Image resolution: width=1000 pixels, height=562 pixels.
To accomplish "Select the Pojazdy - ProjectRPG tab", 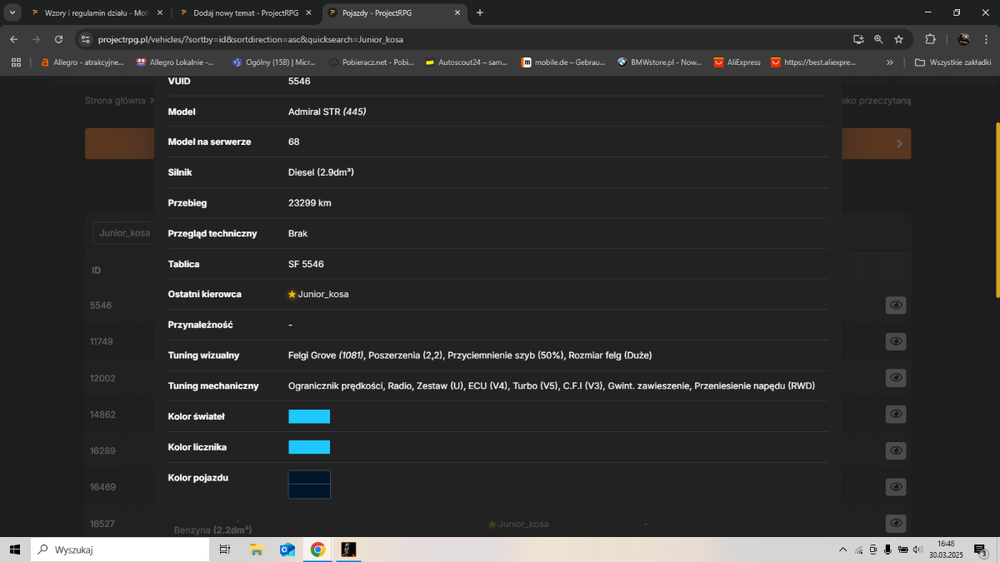I will [x=394, y=13].
